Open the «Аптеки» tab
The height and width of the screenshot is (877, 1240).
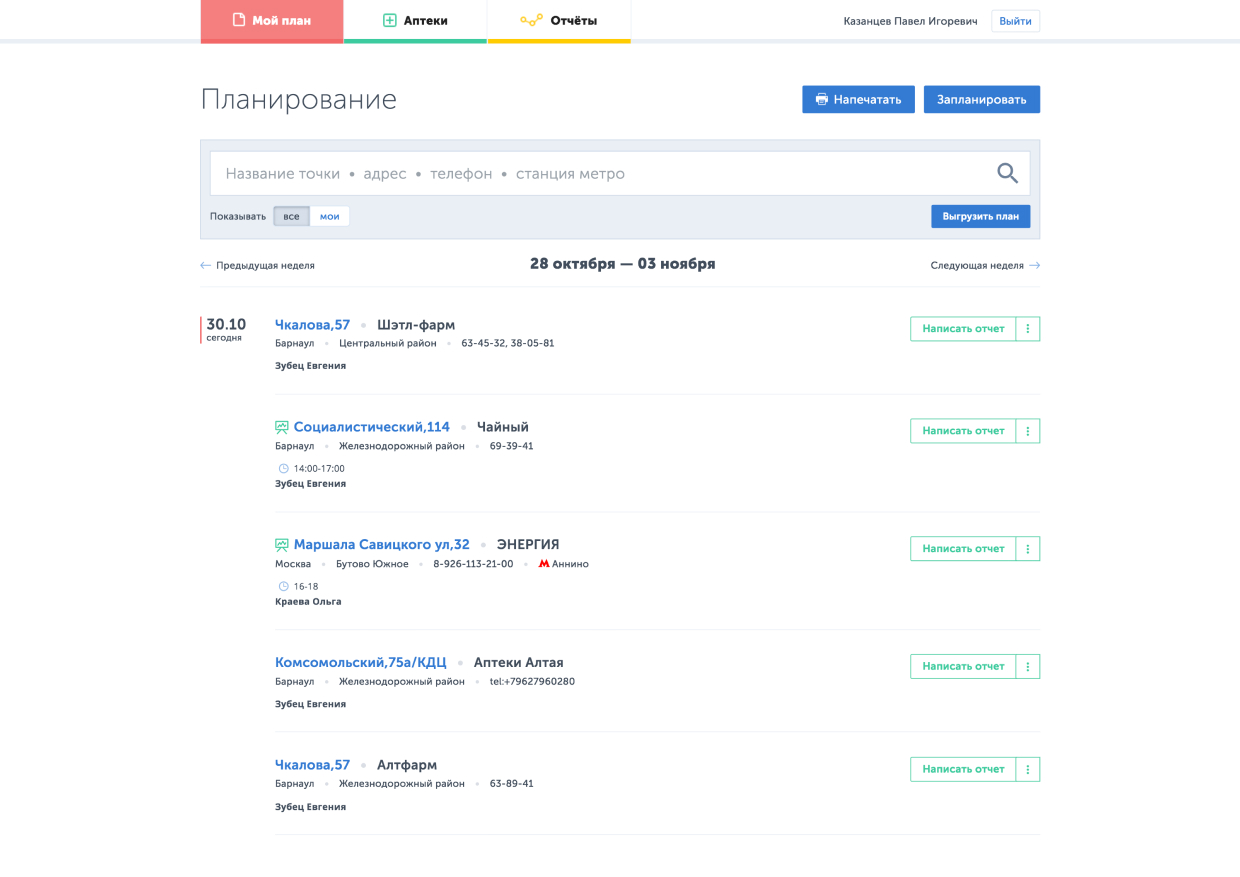[415, 21]
